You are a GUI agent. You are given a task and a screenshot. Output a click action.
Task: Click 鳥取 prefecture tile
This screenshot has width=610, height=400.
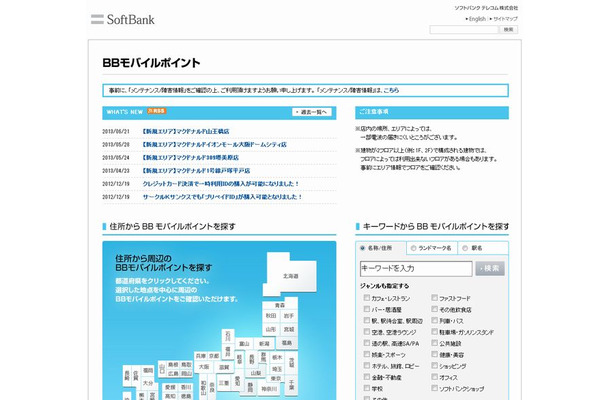[x=186, y=365]
